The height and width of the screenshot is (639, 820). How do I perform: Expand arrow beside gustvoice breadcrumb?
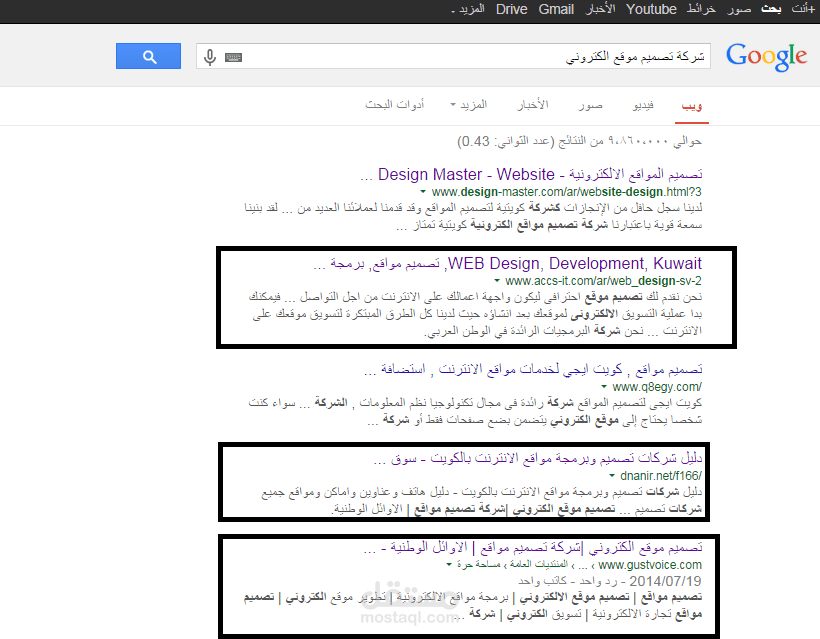pyautogui.click(x=449, y=565)
